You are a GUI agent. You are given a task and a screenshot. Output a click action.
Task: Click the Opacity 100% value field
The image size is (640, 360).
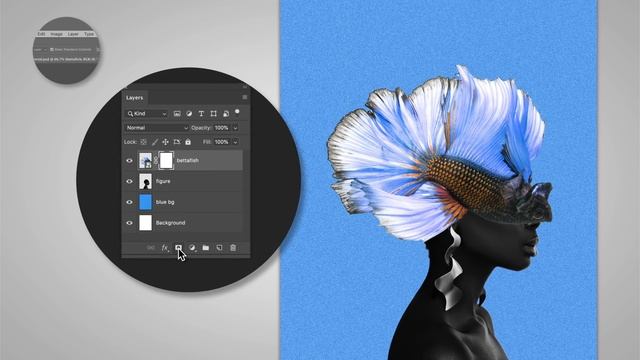click(x=222, y=128)
